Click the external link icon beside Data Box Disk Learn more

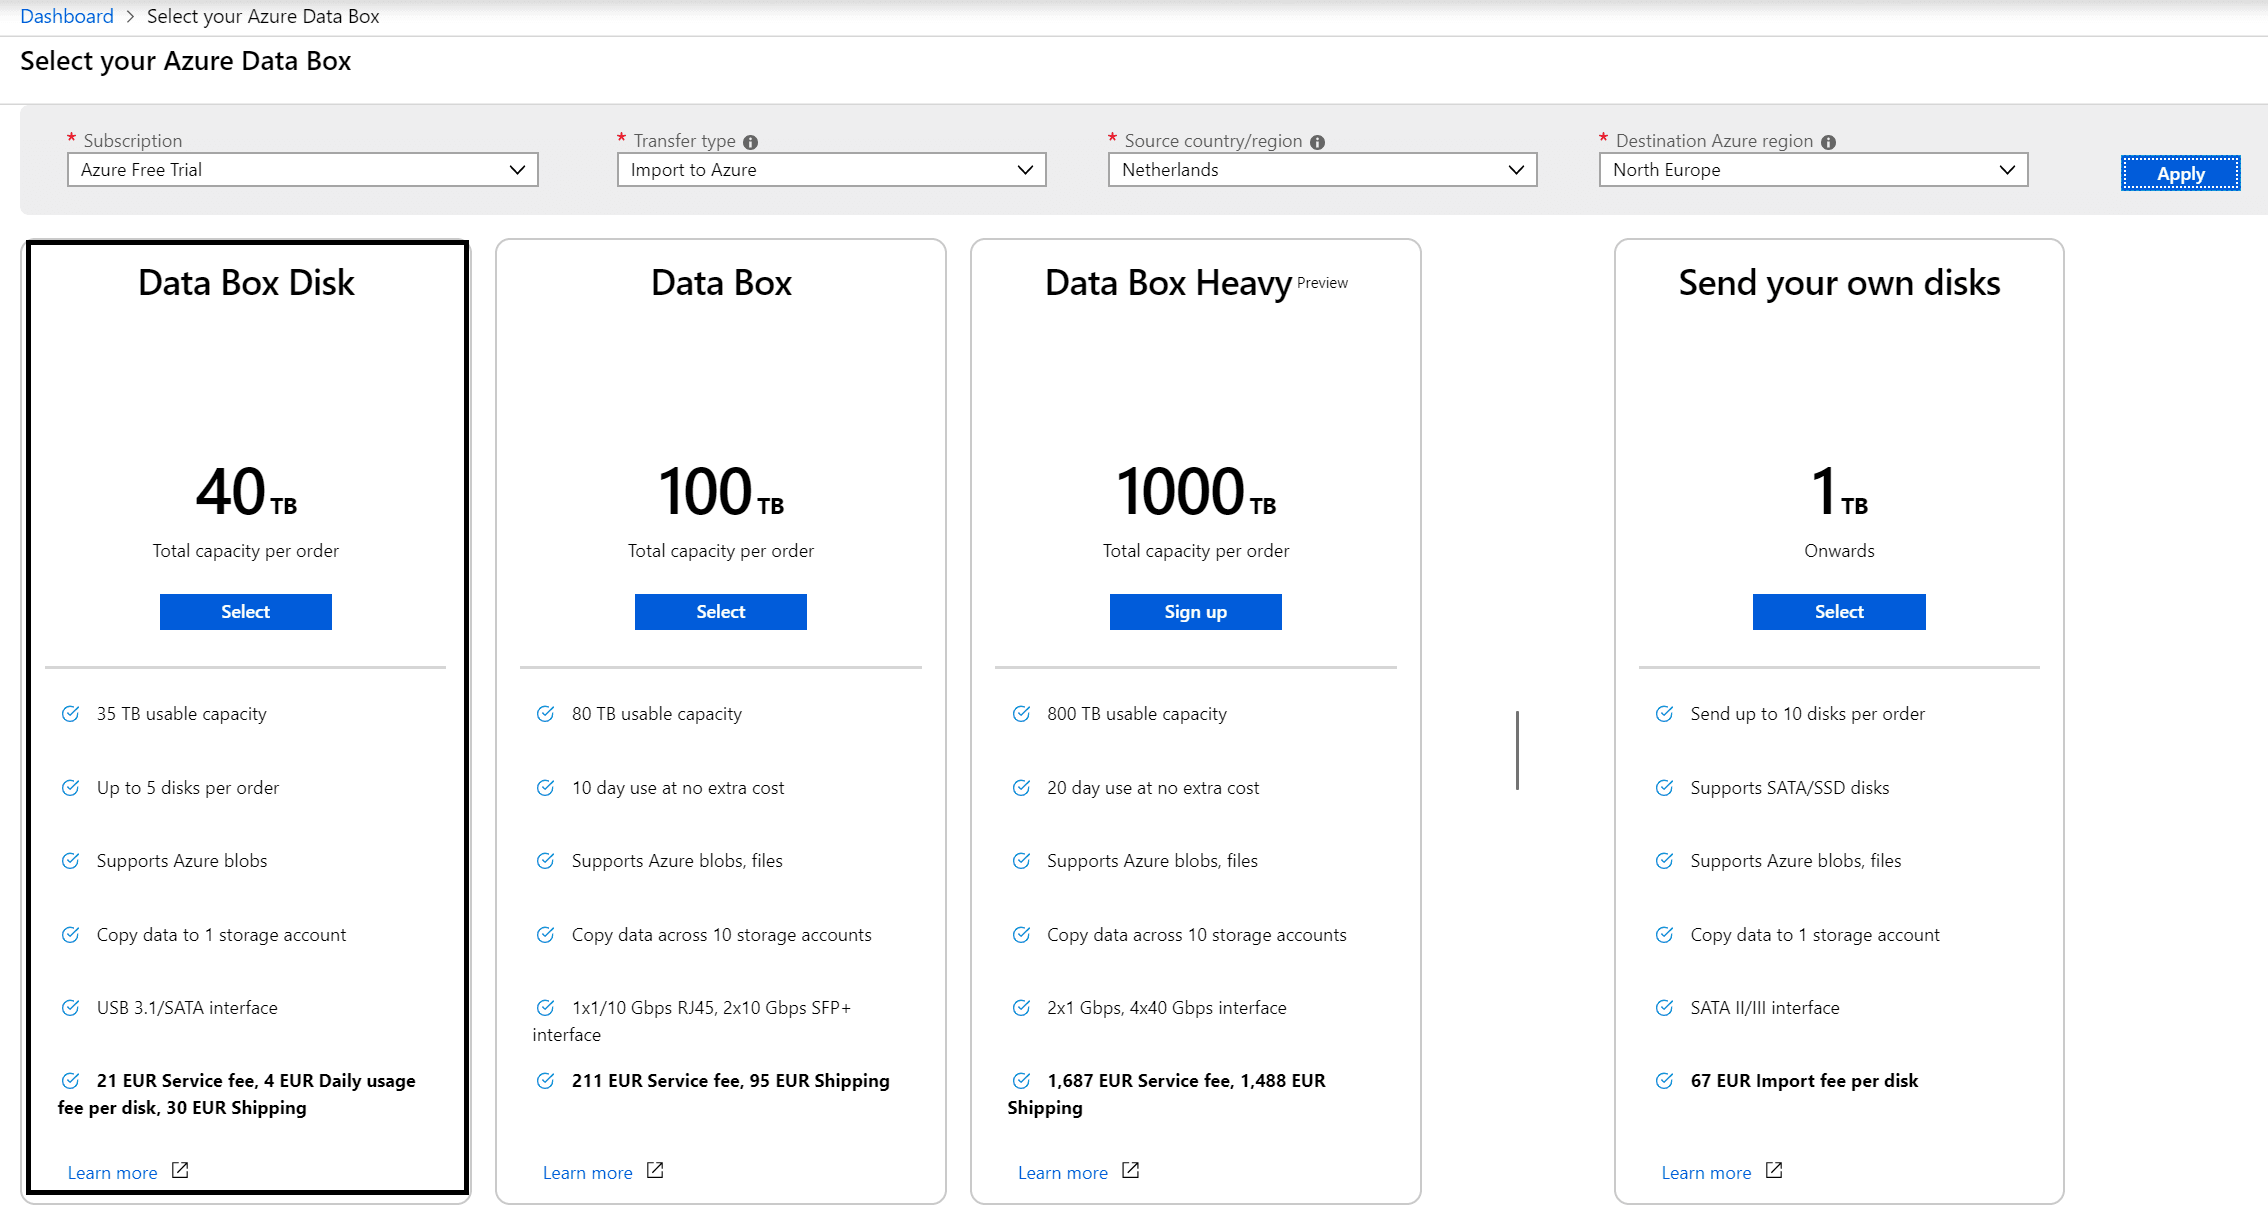(181, 1170)
